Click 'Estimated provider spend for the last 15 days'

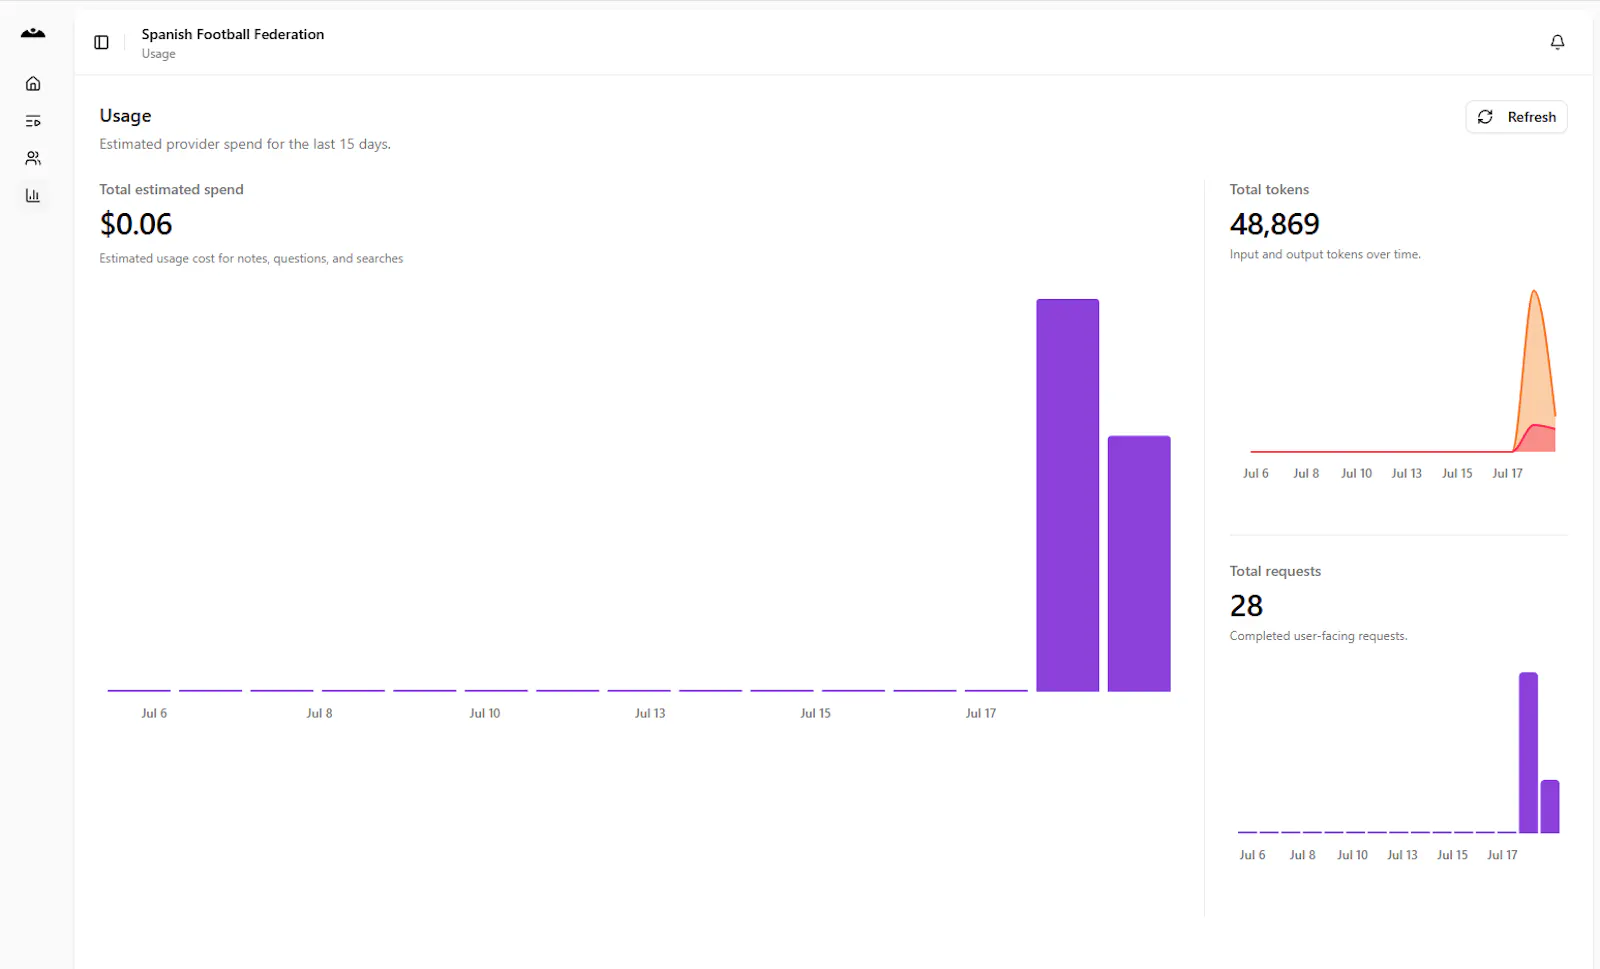point(245,144)
